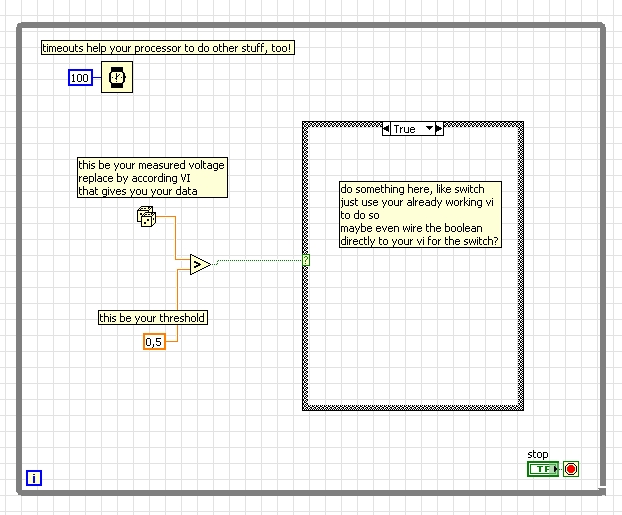Click the stop text label
The height and width of the screenshot is (515, 622).
(x=537, y=454)
